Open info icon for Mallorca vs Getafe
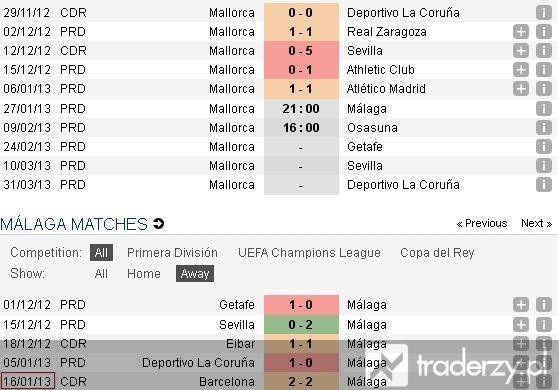The width and height of the screenshot is (559, 390). click(x=544, y=147)
